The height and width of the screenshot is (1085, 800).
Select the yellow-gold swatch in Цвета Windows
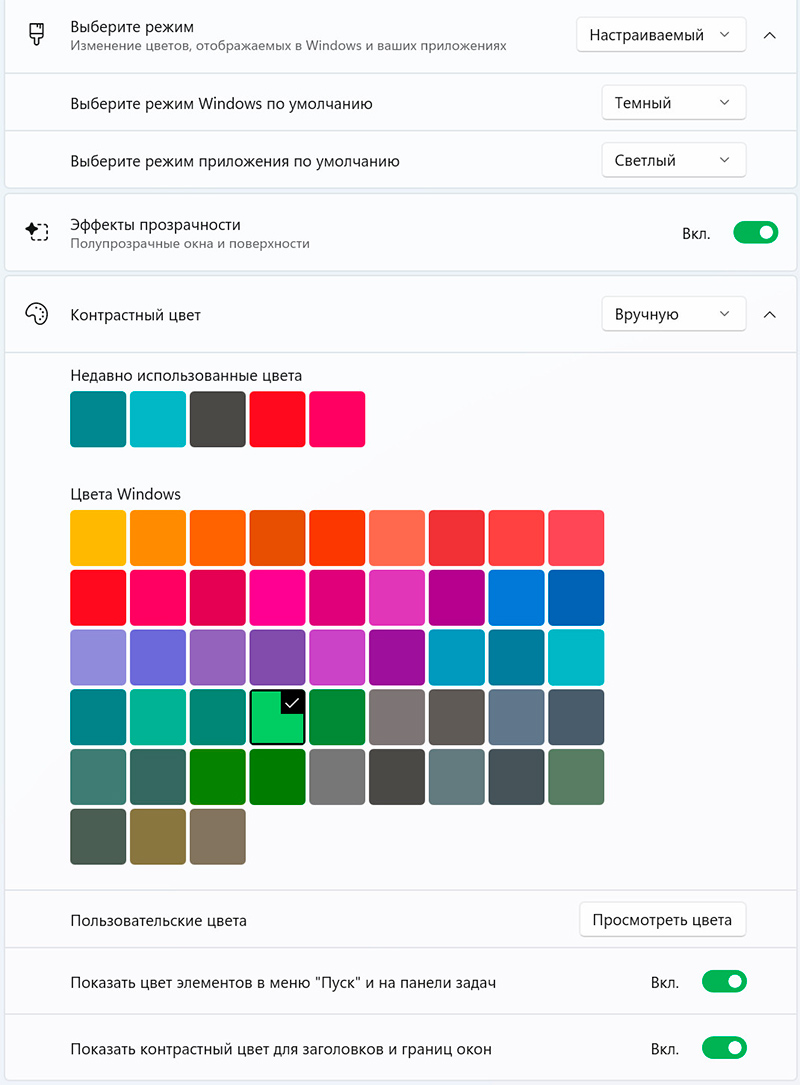[98, 538]
